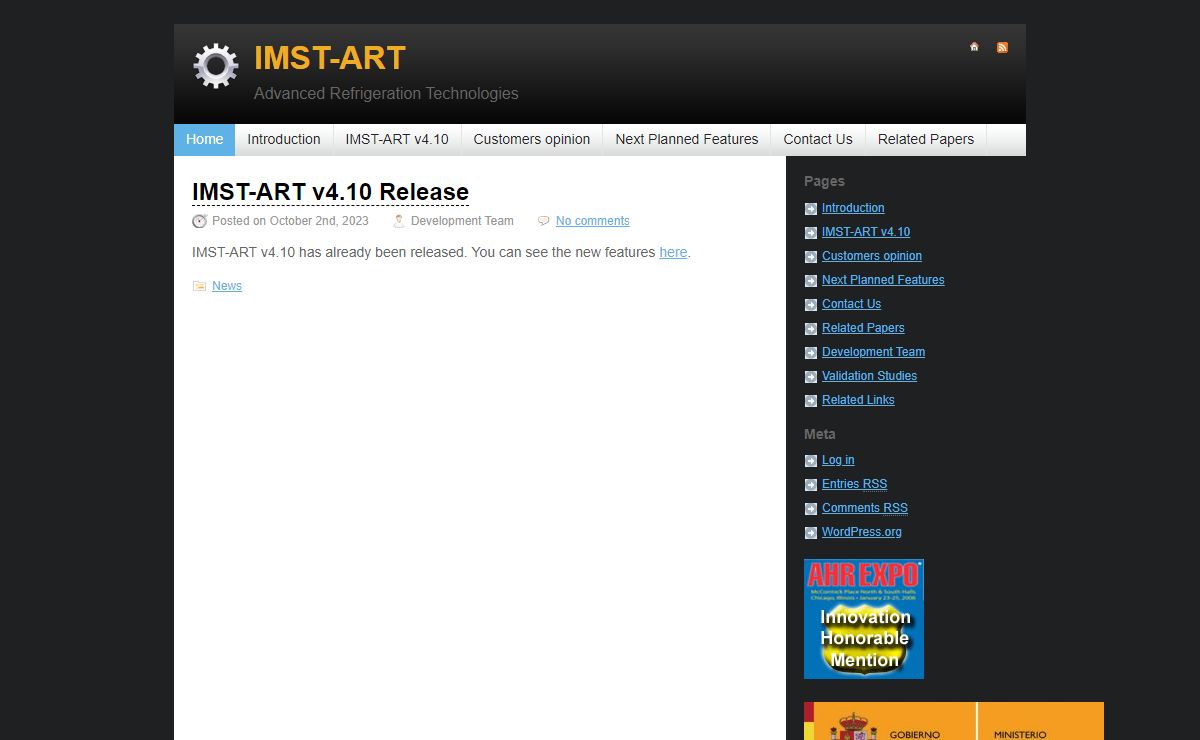Click the arrow bullet beside Development Team page
This screenshot has height=740, width=1200.
(x=811, y=353)
